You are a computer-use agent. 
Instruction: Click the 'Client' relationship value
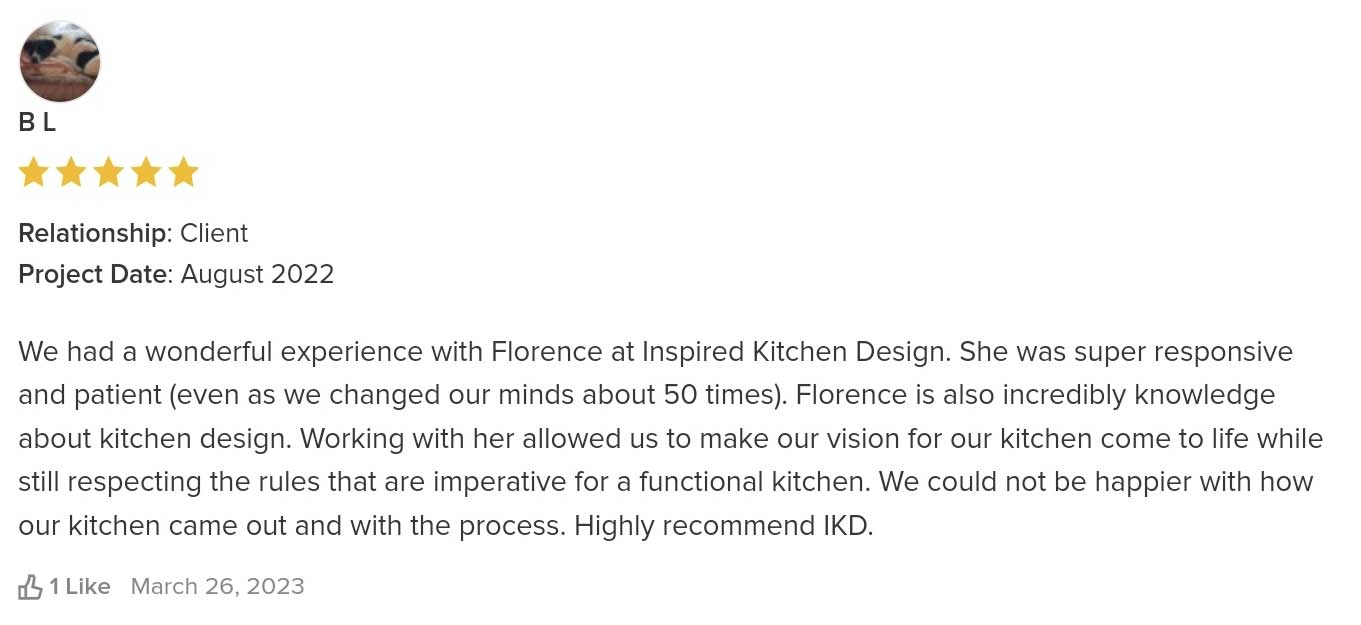tap(214, 233)
